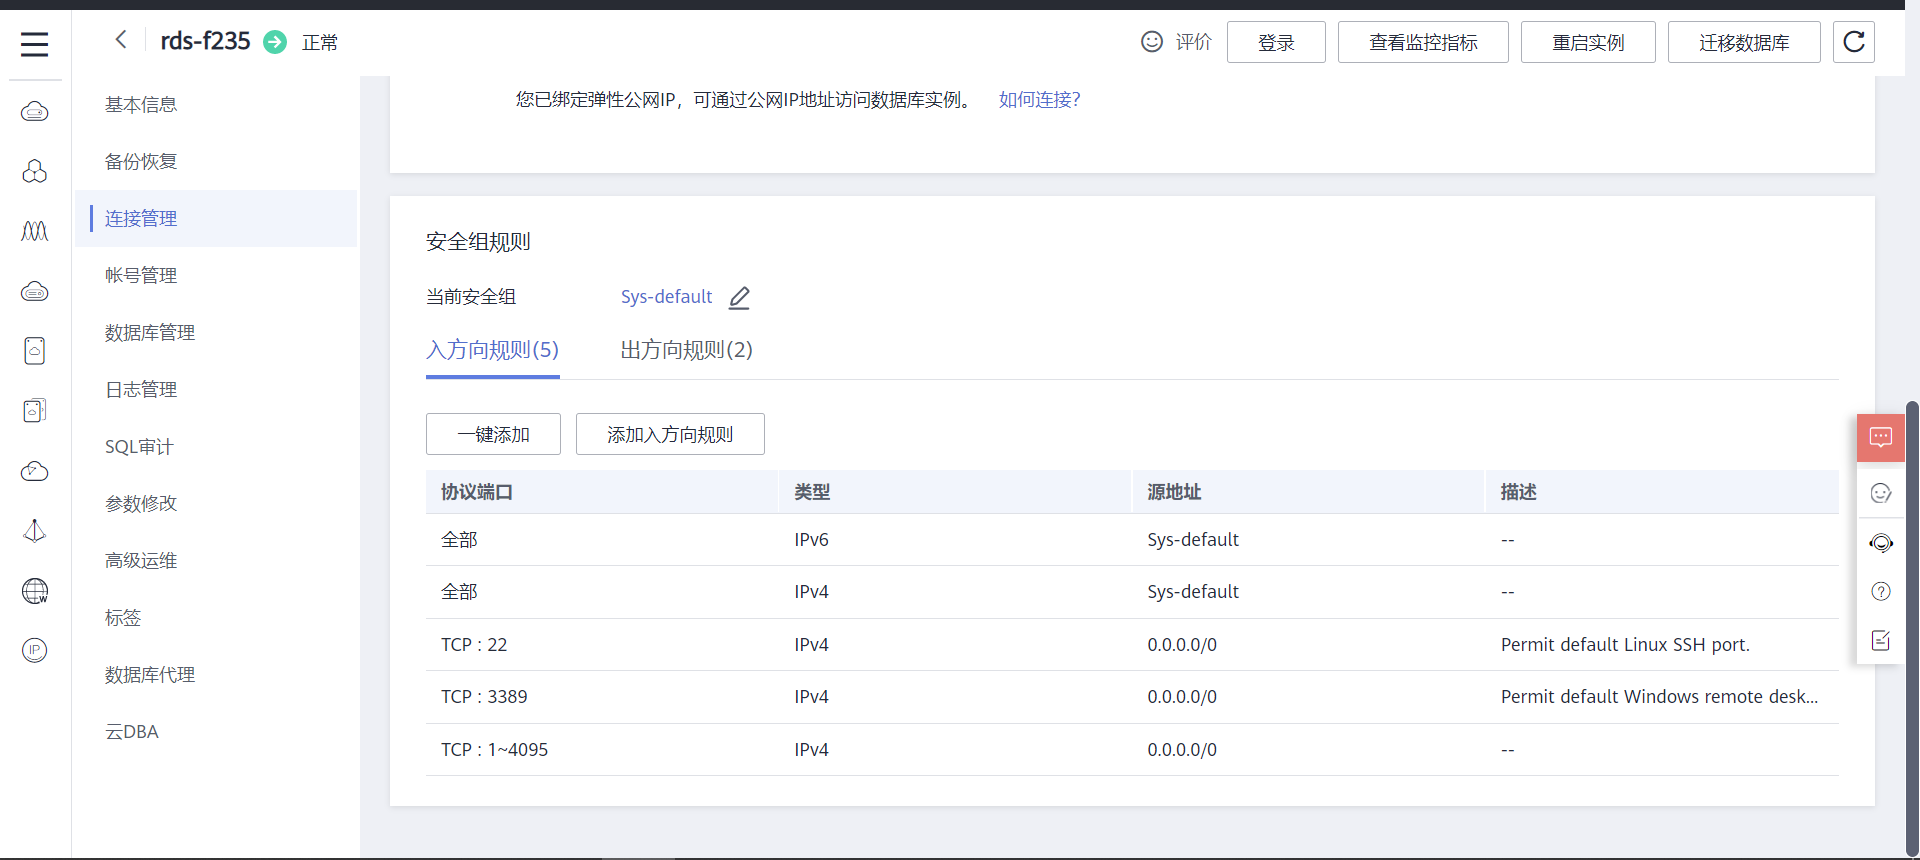Click the 查看监控指标 button
Viewport: 1920px width, 860px height.
point(1423,42)
